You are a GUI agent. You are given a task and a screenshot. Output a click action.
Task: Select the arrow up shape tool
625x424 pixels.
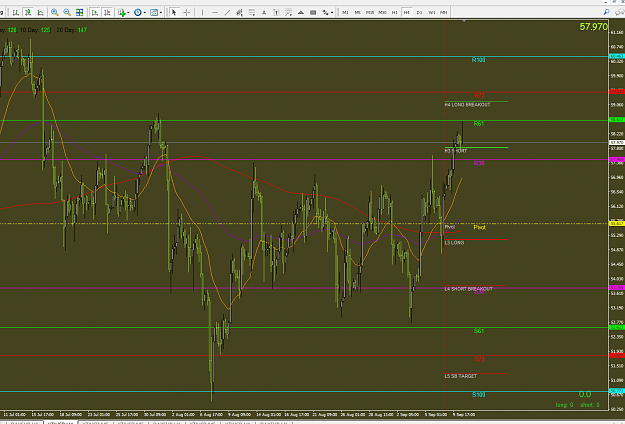pos(301,12)
